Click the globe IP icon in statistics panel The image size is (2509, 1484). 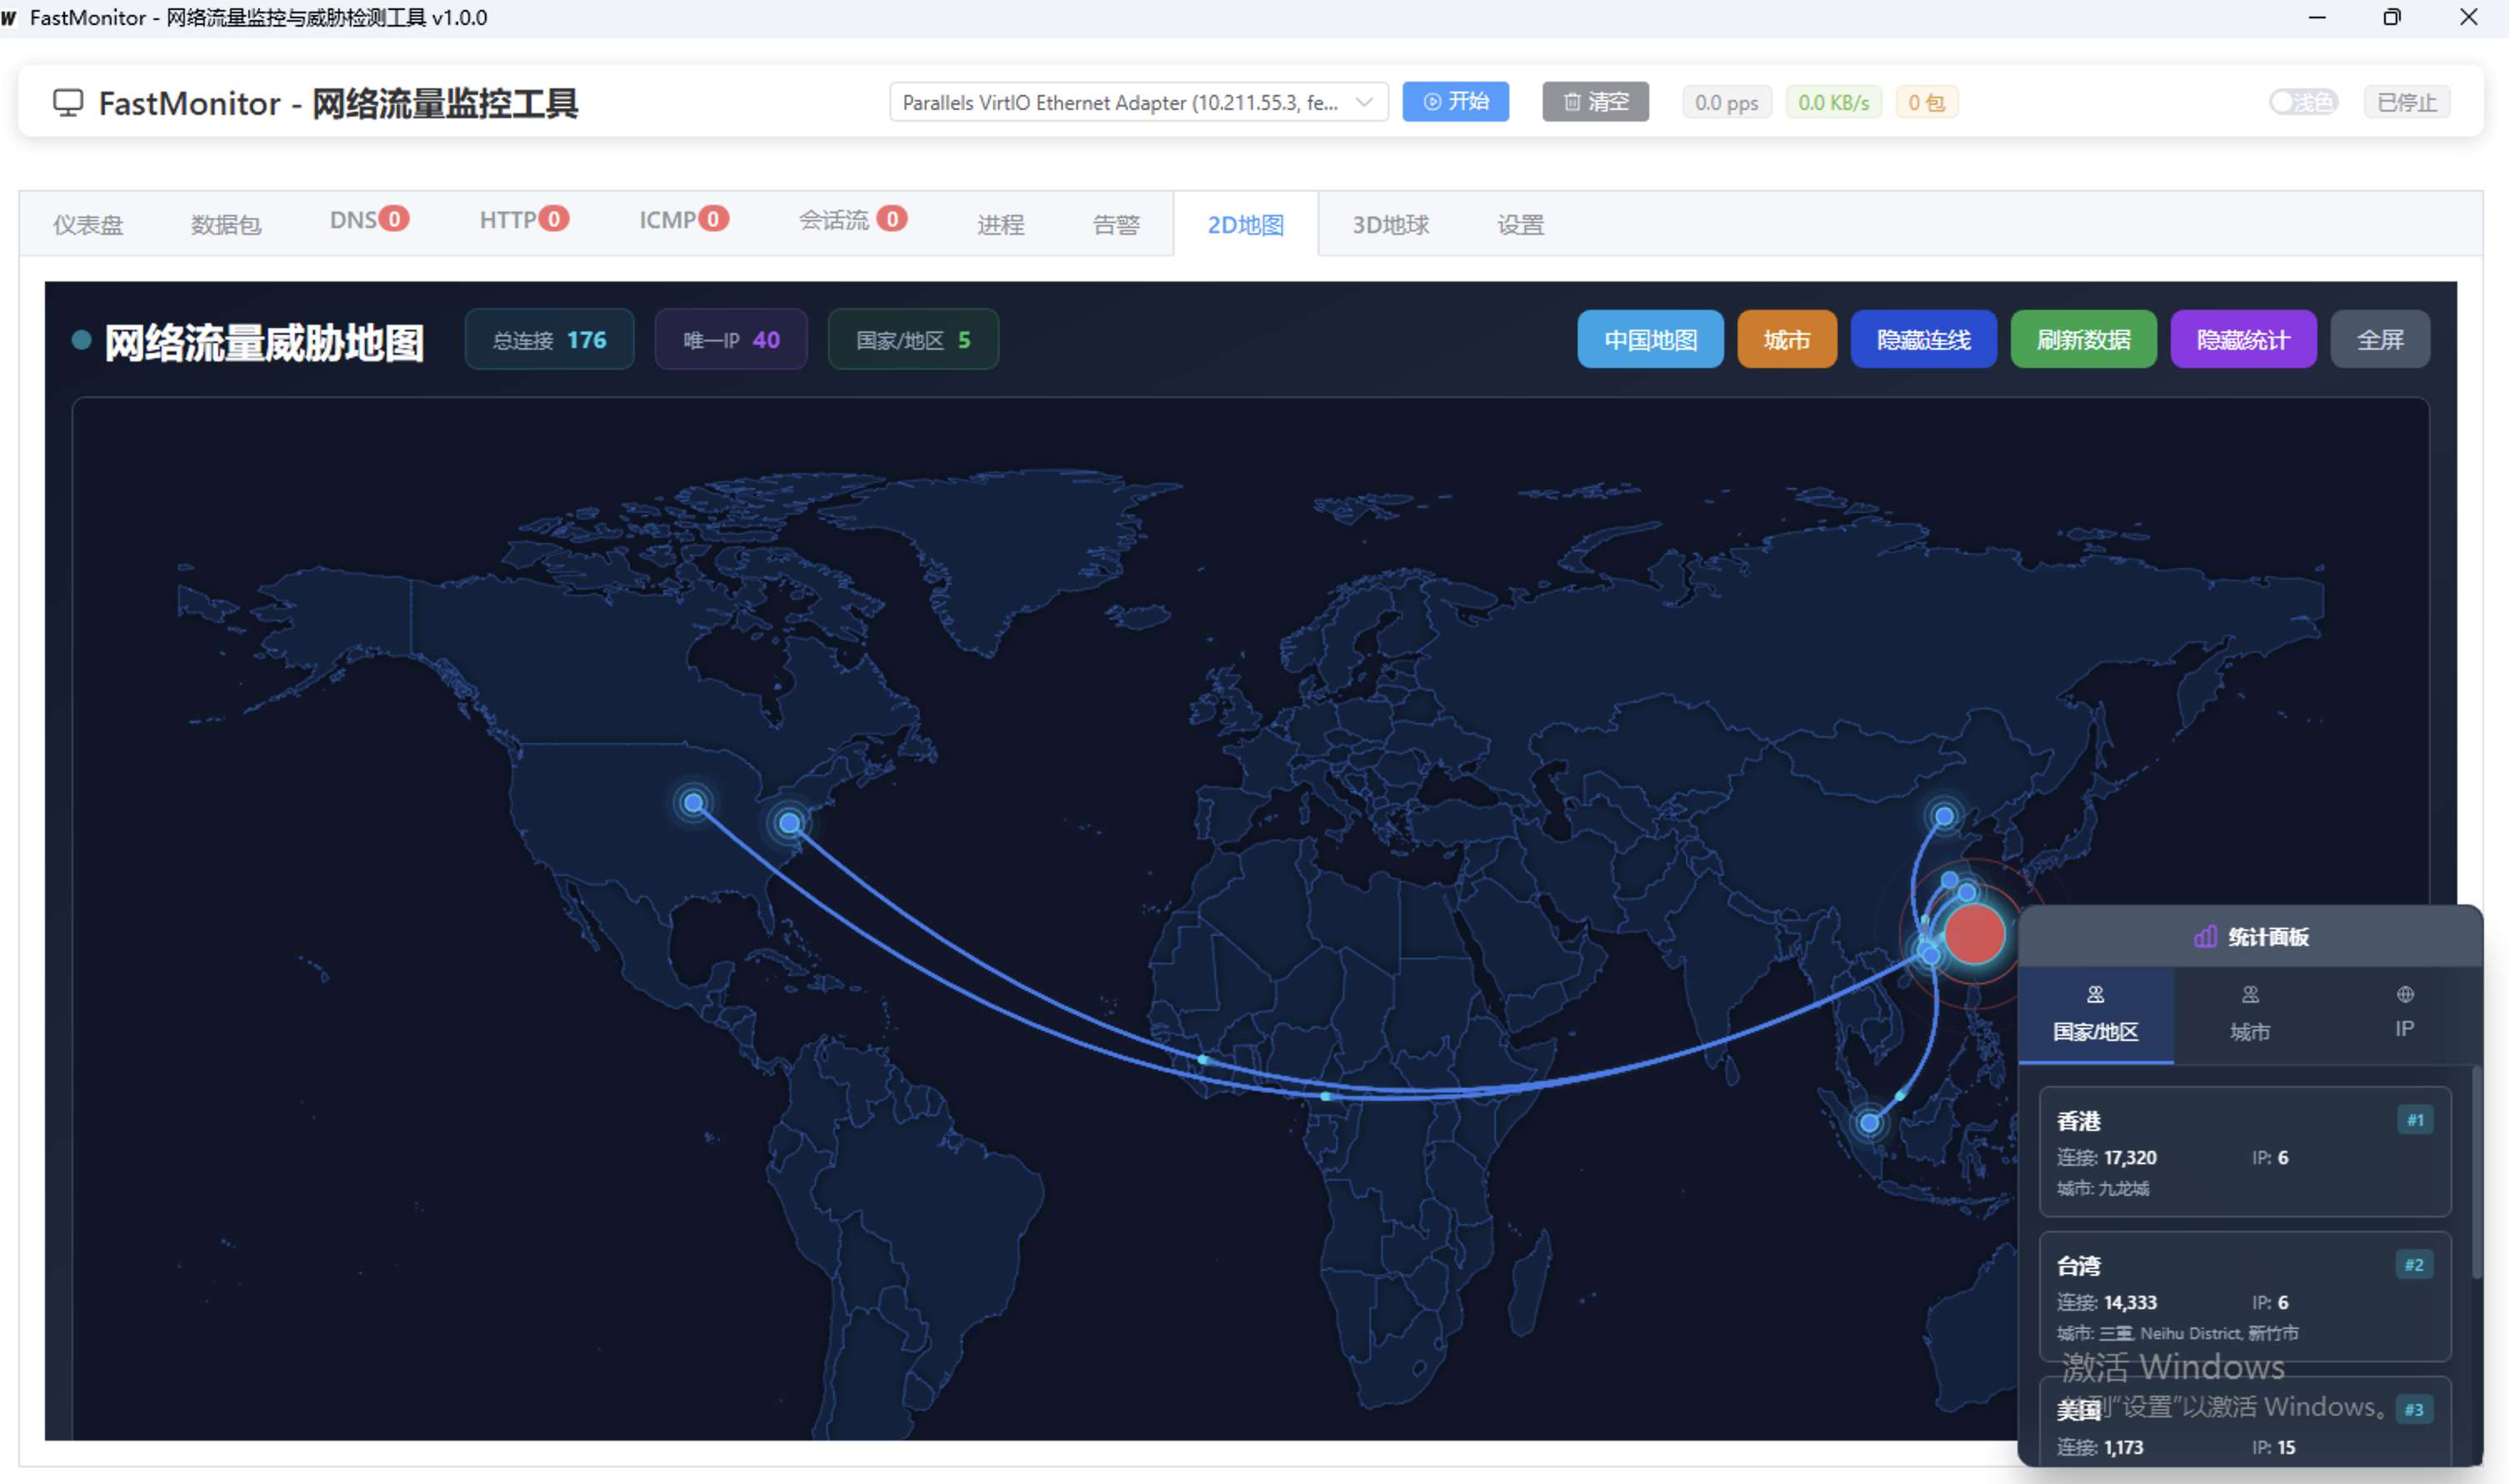click(x=2405, y=995)
